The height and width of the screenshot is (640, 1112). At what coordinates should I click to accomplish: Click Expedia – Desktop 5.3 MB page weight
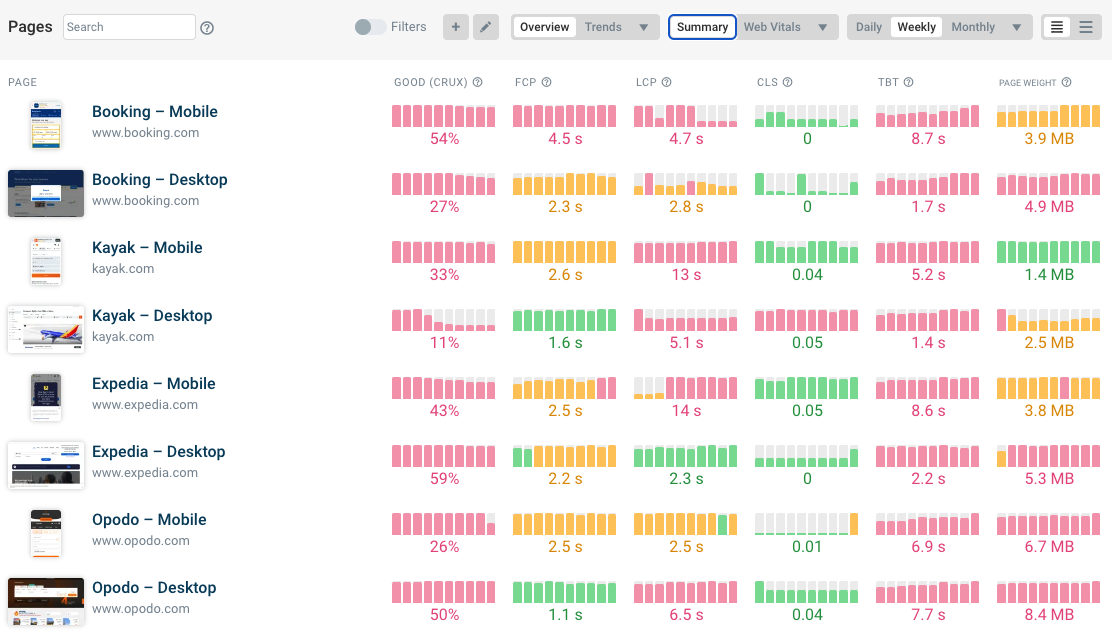click(x=1049, y=479)
